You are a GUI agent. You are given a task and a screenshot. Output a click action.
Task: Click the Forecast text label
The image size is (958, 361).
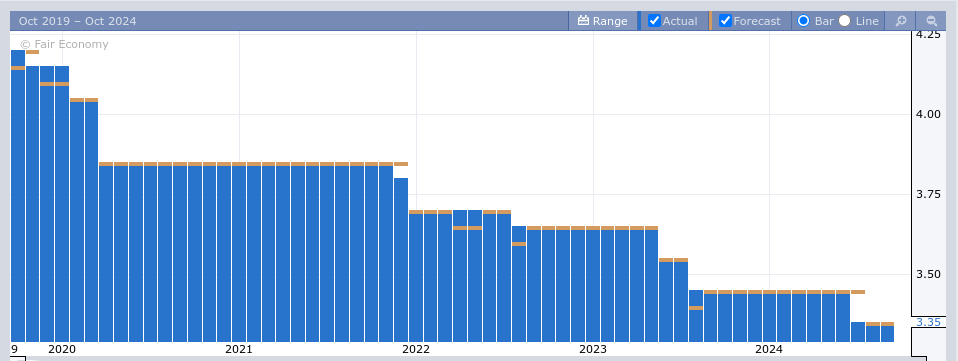757,21
